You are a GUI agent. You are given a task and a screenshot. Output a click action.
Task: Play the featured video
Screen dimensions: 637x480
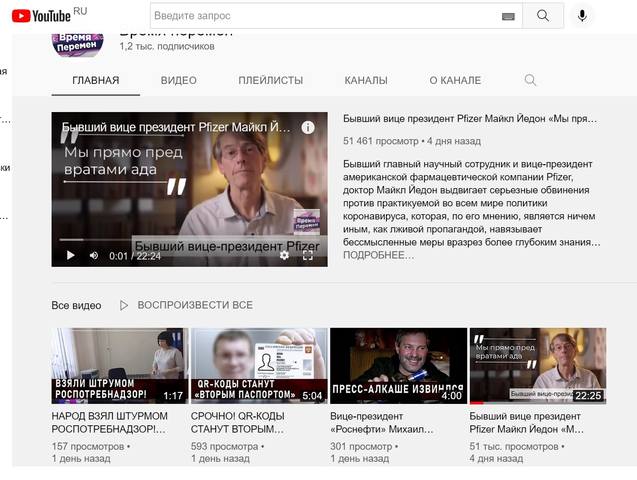[70, 255]
